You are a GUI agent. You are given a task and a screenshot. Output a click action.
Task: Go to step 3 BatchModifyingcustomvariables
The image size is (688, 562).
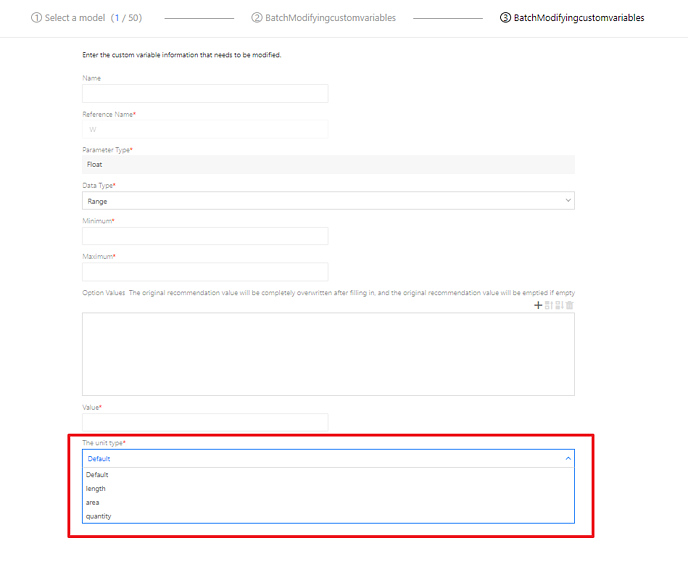tap(572, 18)
